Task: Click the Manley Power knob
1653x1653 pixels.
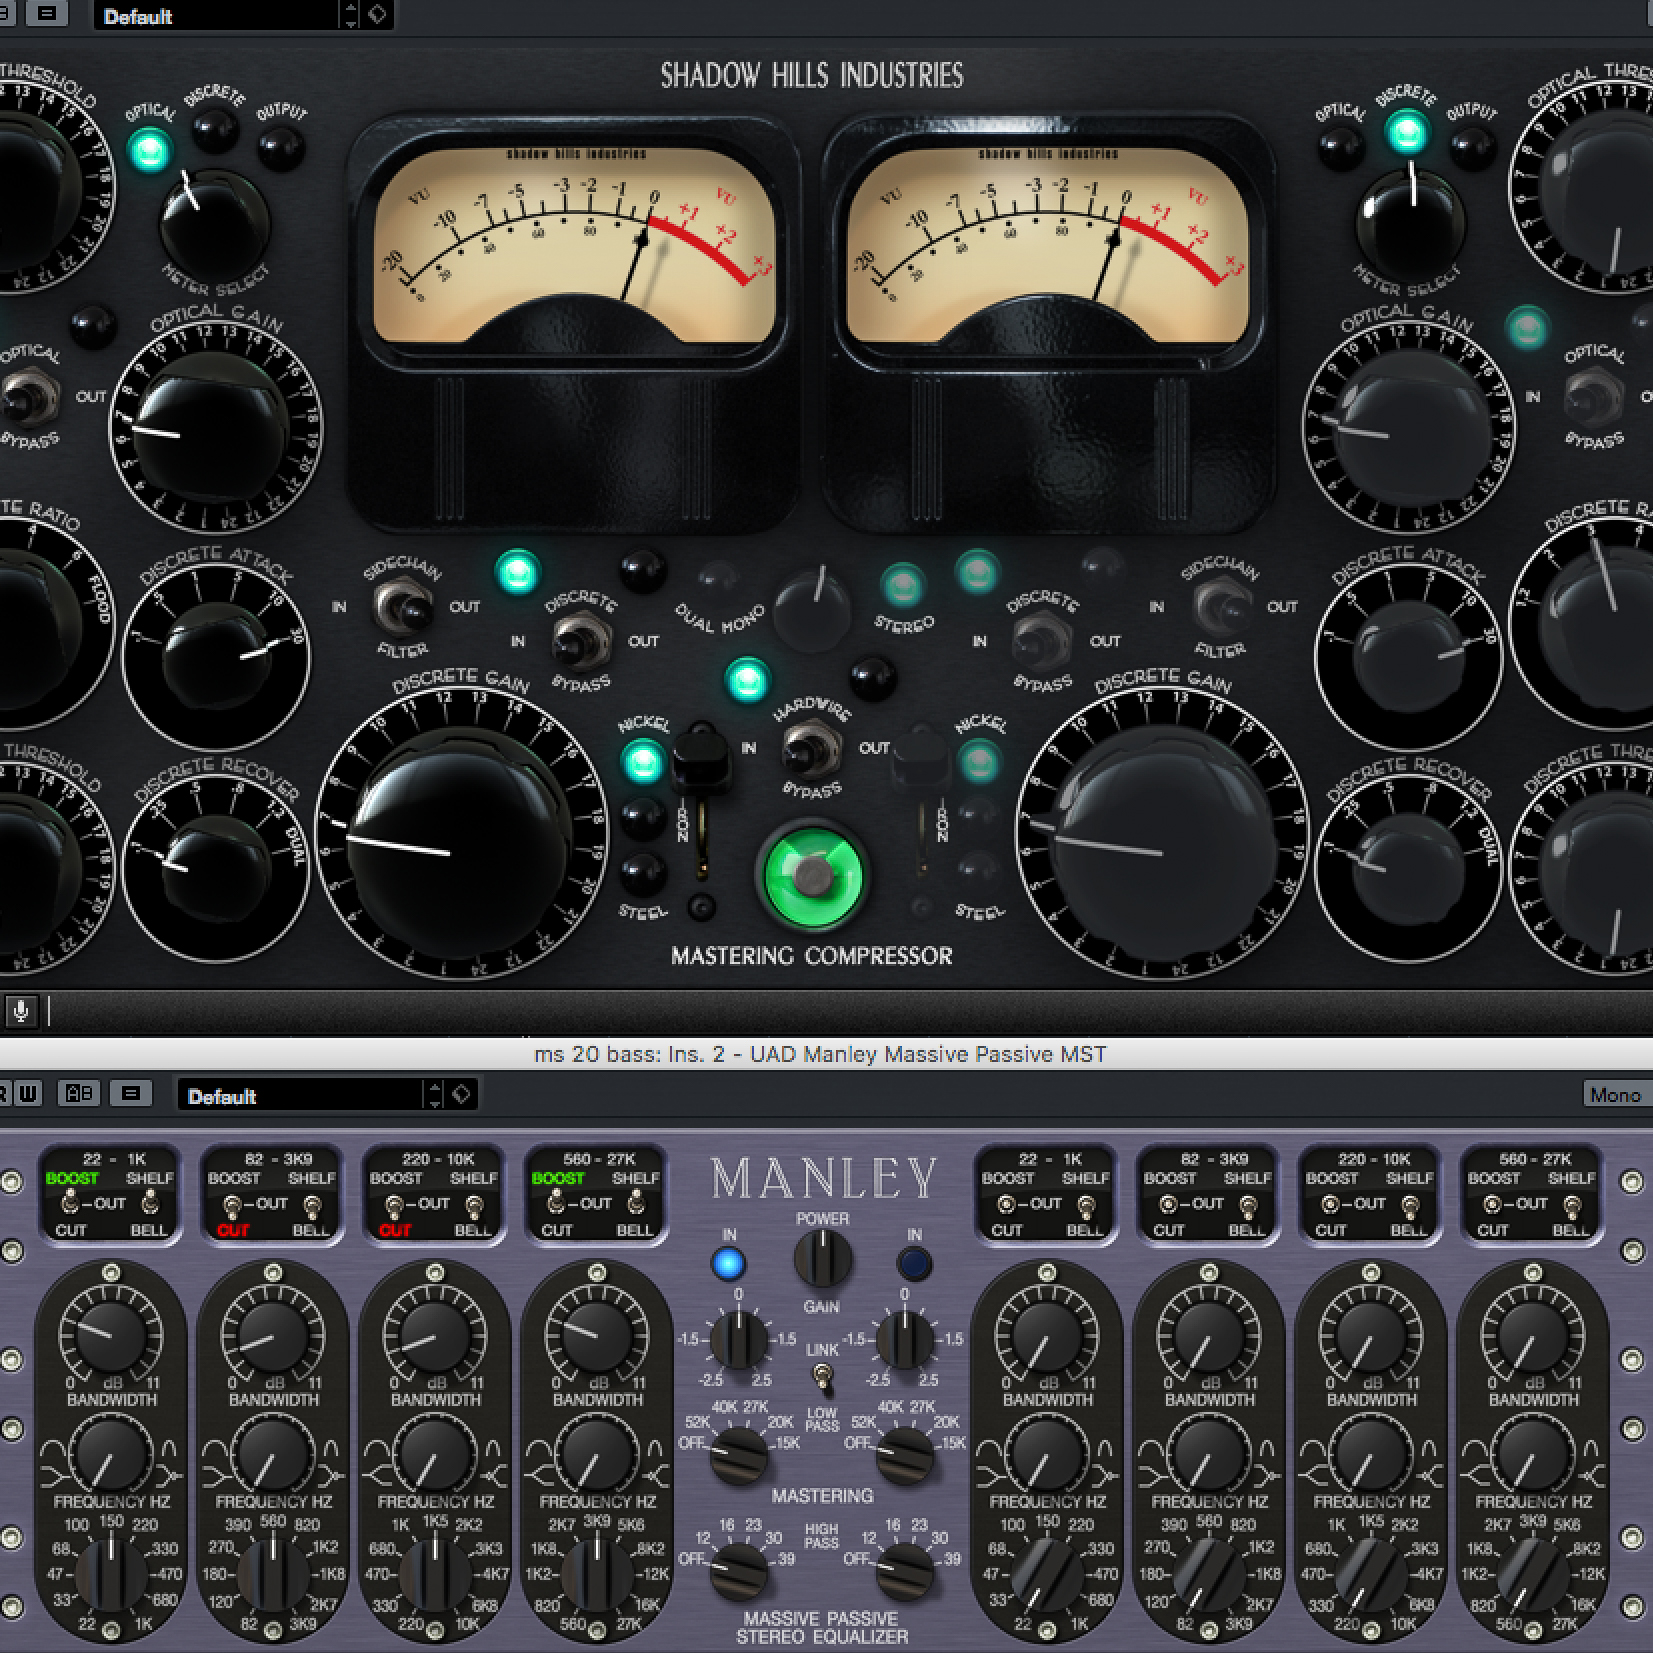Action: (822, 1259)
